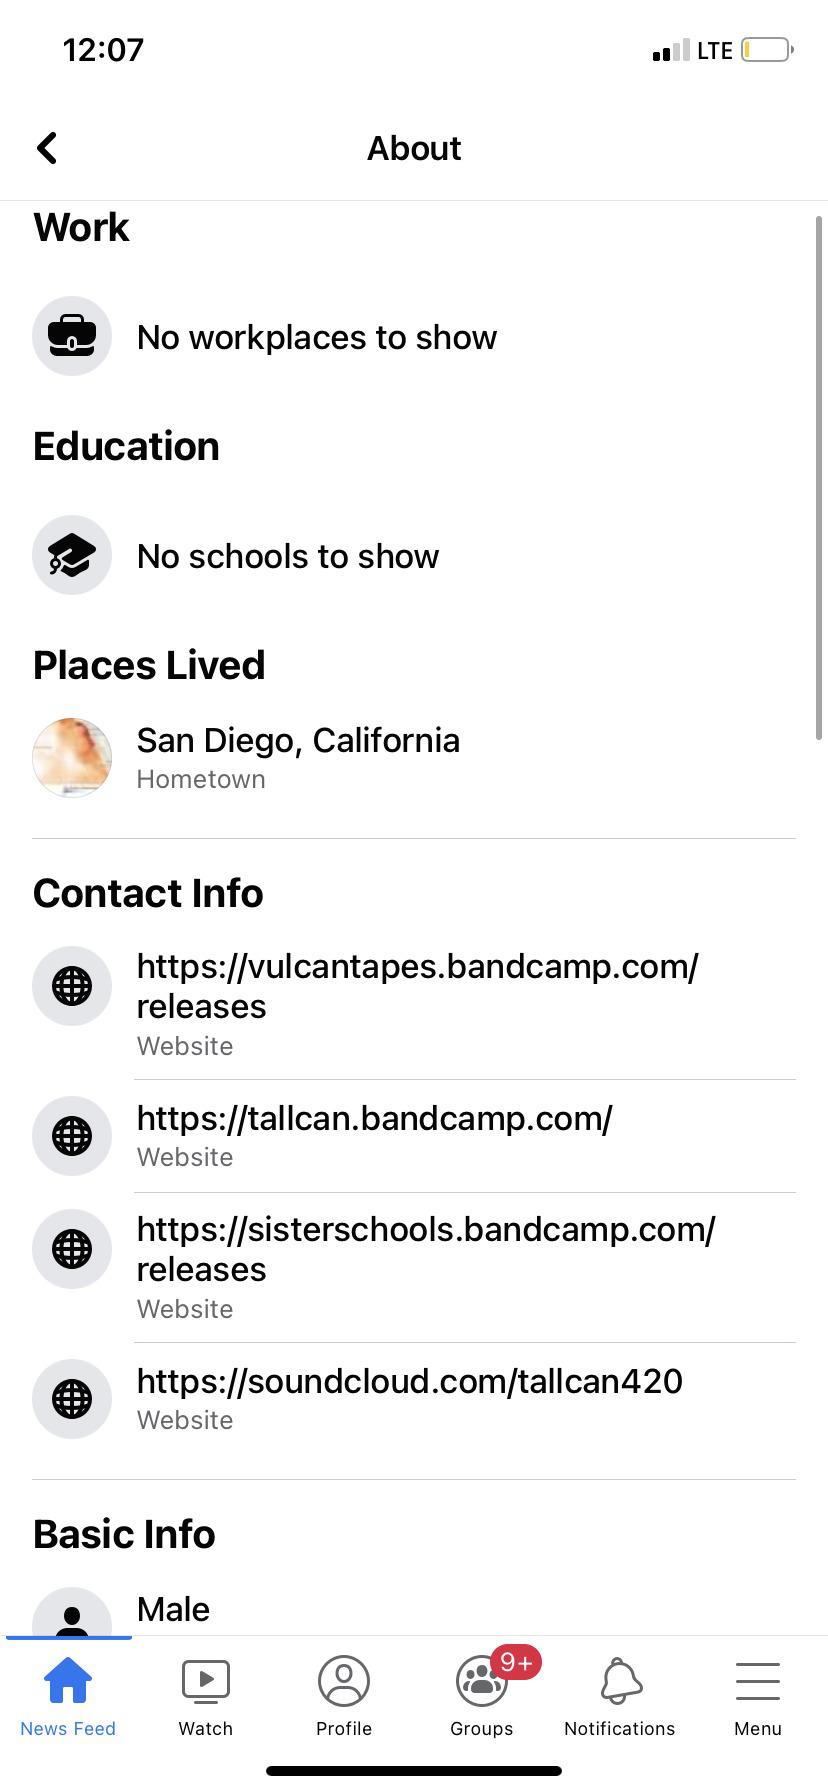Image resolution: width=828 pixels, height=1792 pixels.
Task: Tap globe icon beside soundcloud link
Action: [x=72, y=1399]
